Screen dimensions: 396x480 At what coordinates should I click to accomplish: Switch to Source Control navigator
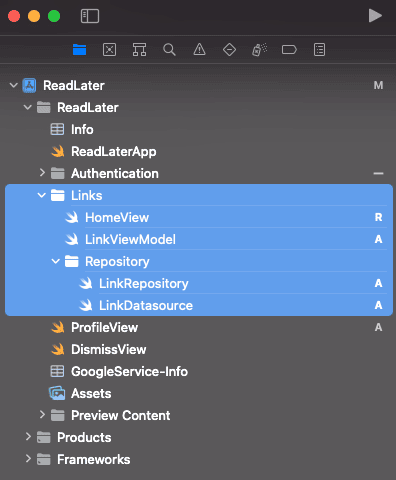click(109, 50)
